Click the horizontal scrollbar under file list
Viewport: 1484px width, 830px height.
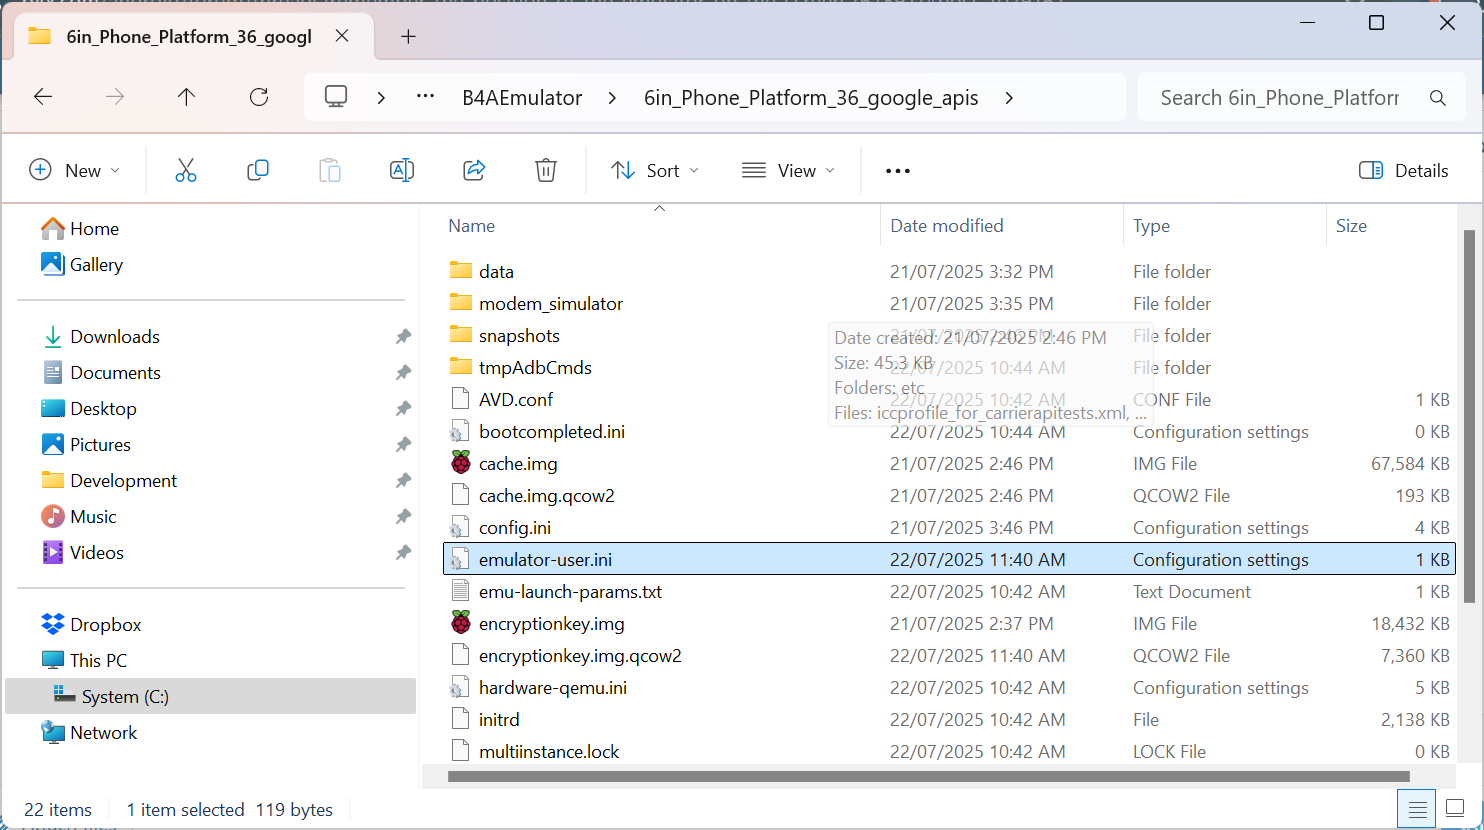[x=929, y=776]
